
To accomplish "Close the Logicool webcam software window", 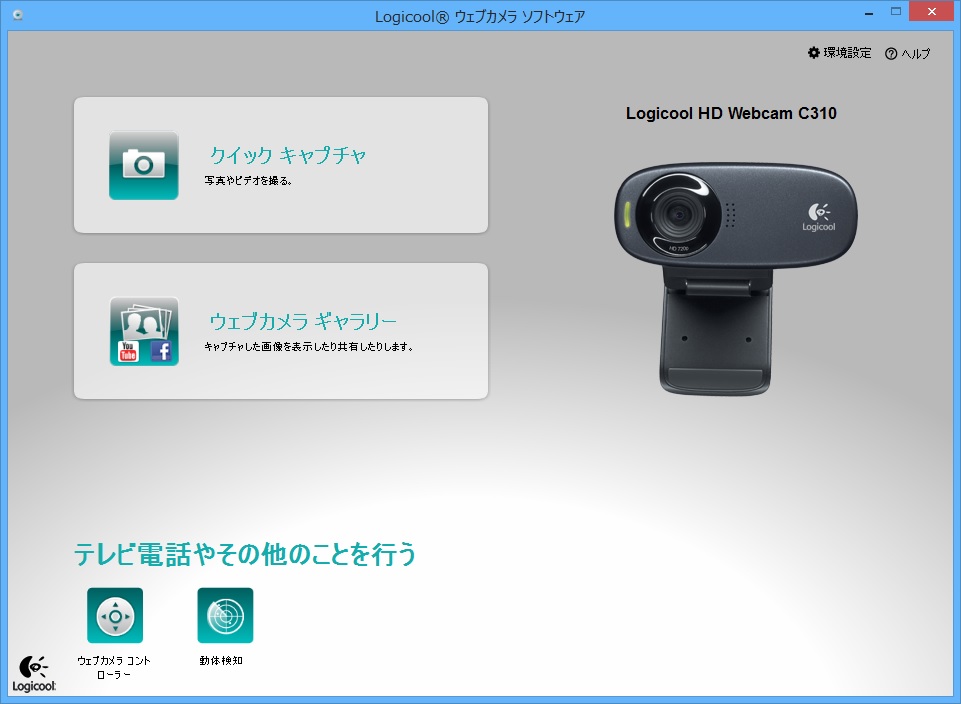I will click(932, 12).
